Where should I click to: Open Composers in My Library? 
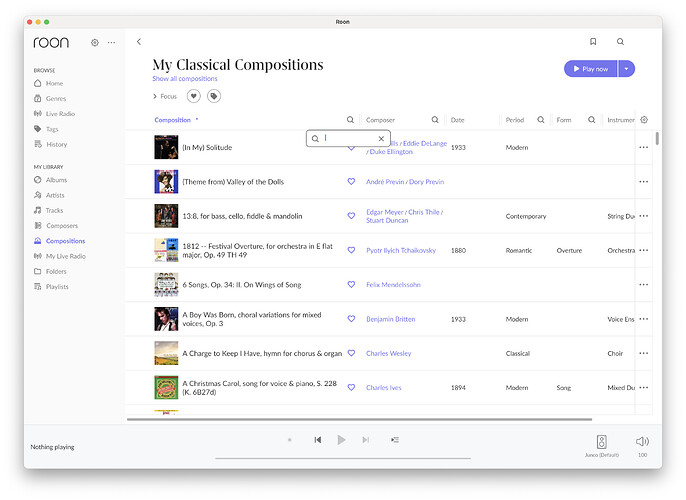(56, 226)
